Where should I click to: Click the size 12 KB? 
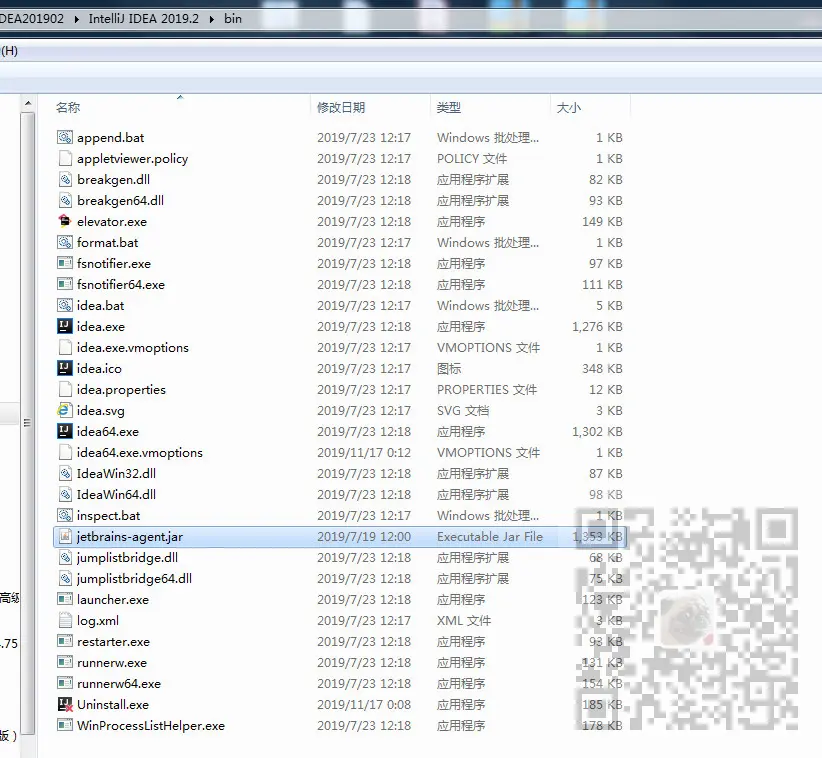[x=605, y=389]
